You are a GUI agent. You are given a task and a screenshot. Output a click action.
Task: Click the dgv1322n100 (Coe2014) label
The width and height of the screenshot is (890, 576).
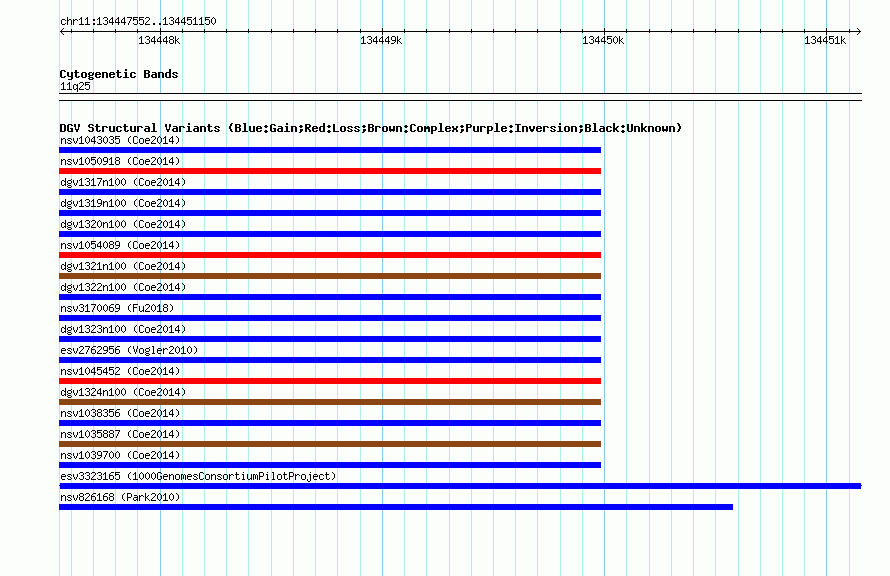123,287
